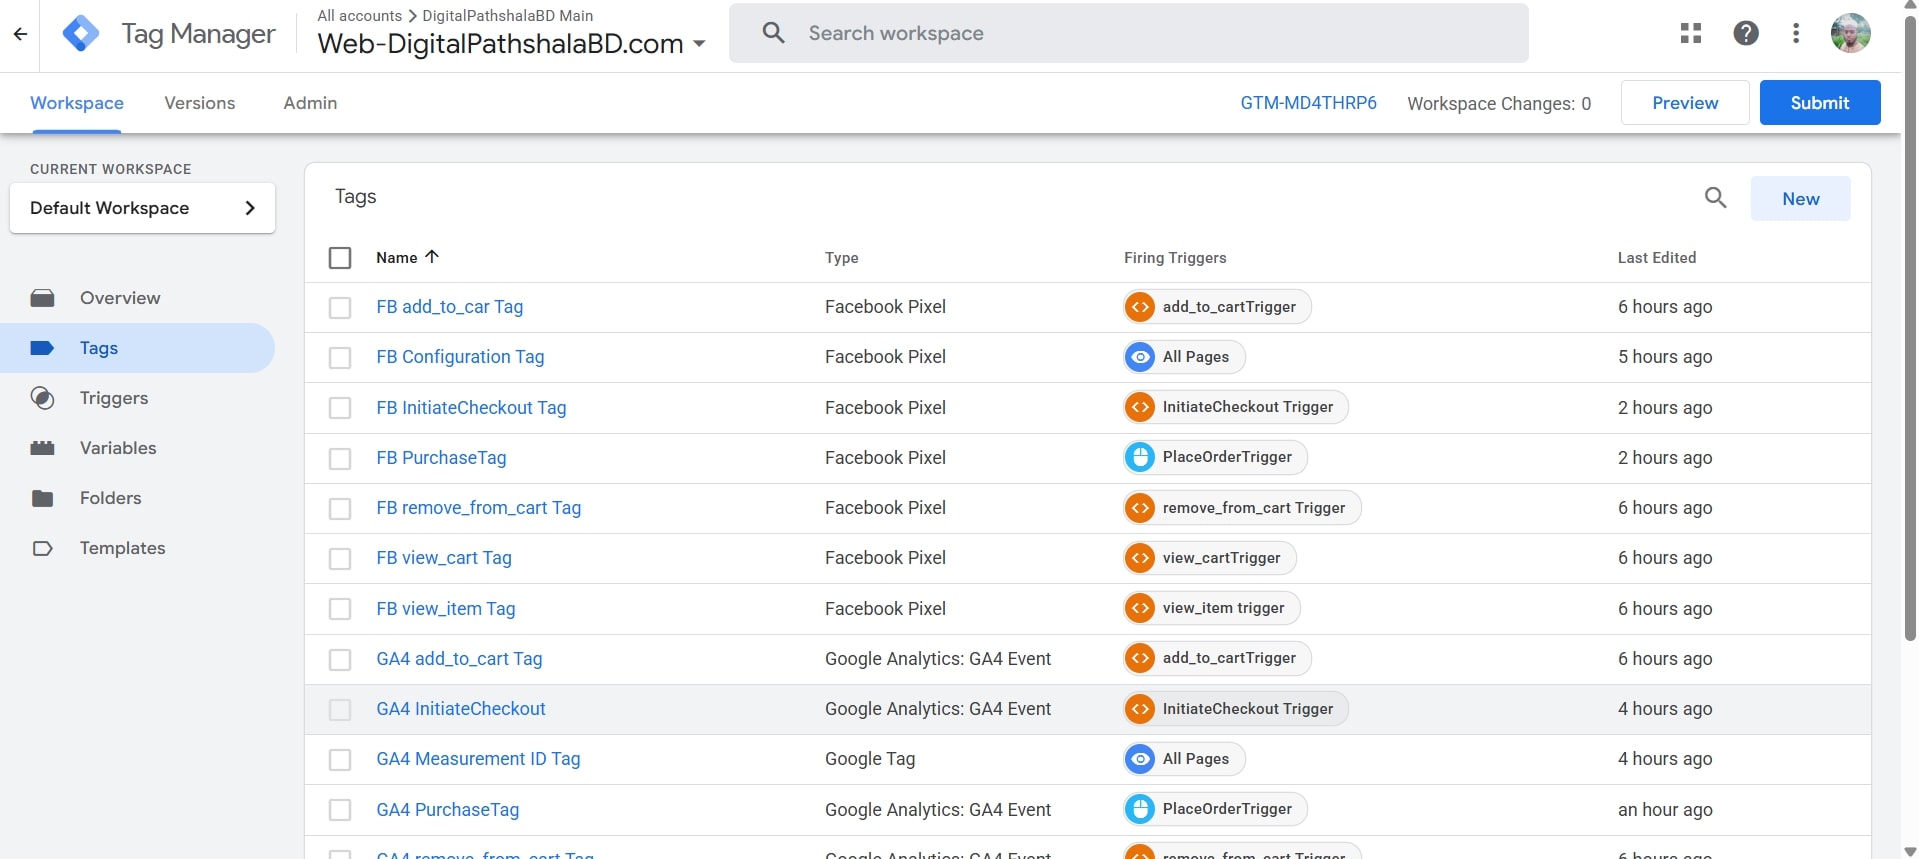
Task: Click All Pages eye icon in FB Configuration row
Action: coord(1140,357)
